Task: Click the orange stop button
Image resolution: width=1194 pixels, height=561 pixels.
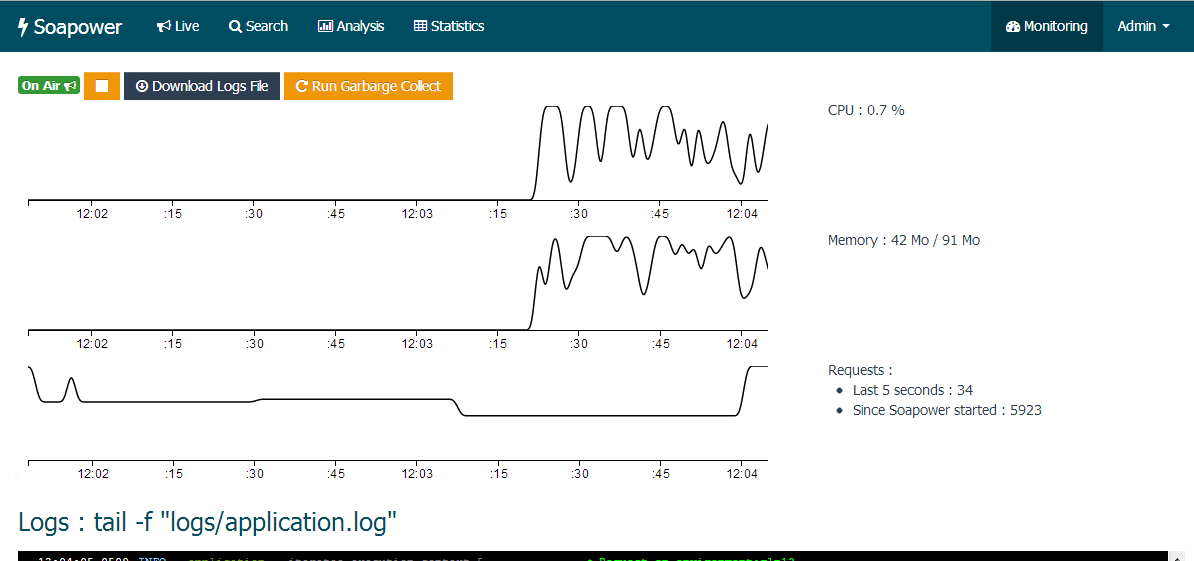Action: click(102, 86)
